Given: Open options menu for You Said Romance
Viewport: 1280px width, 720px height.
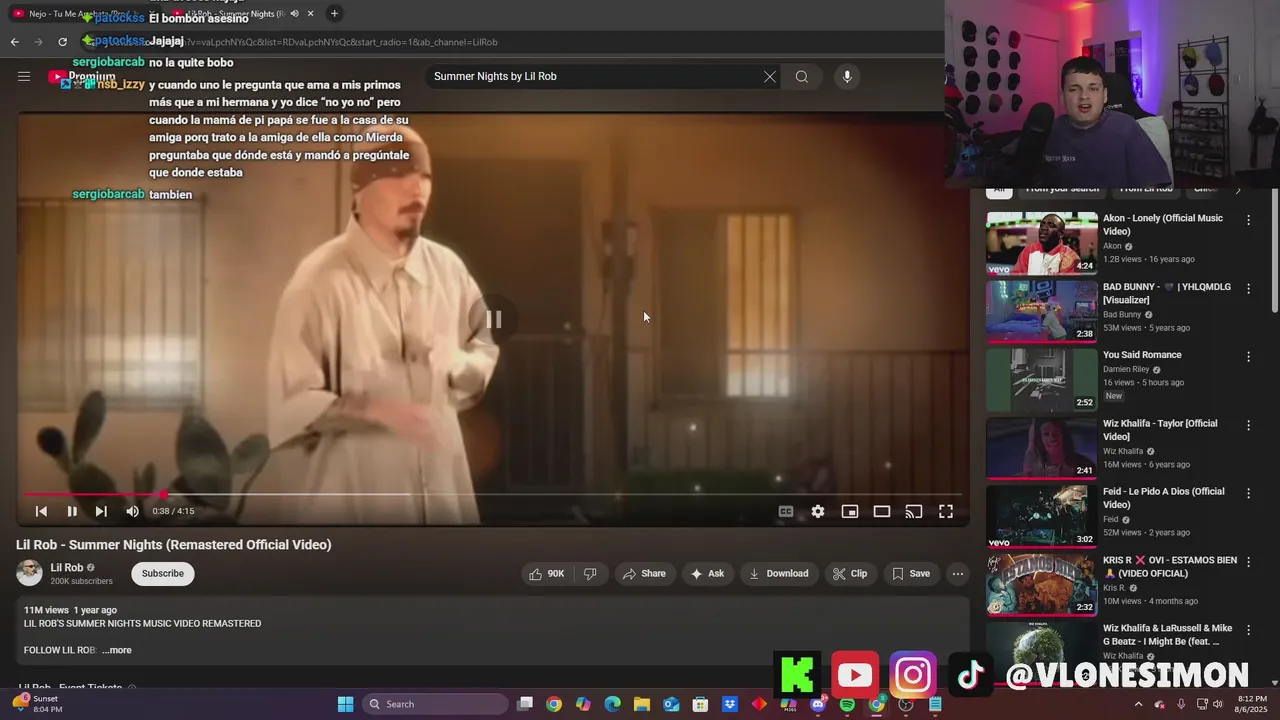Looking at the screenshot, I should click(1248, 356).
